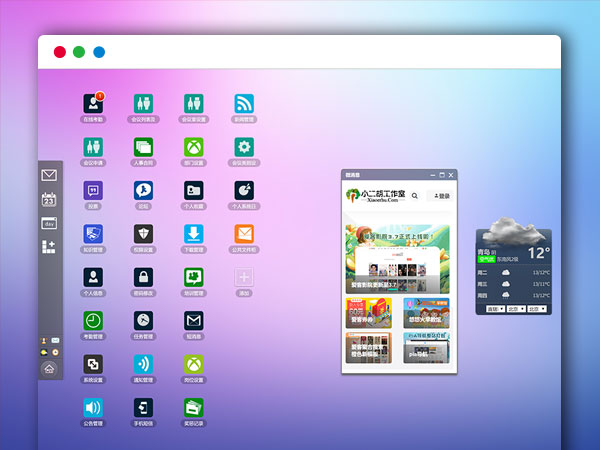
Task: Click the 登录 login button in browser window
Action: click(441, 196)
